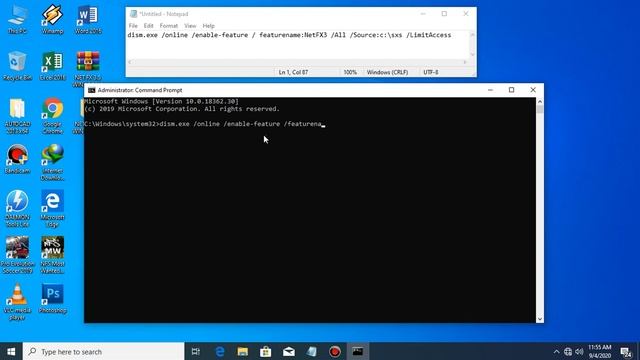Open This PC desktop icon
This screenshot has width=640, height=360.
point(17,19)
